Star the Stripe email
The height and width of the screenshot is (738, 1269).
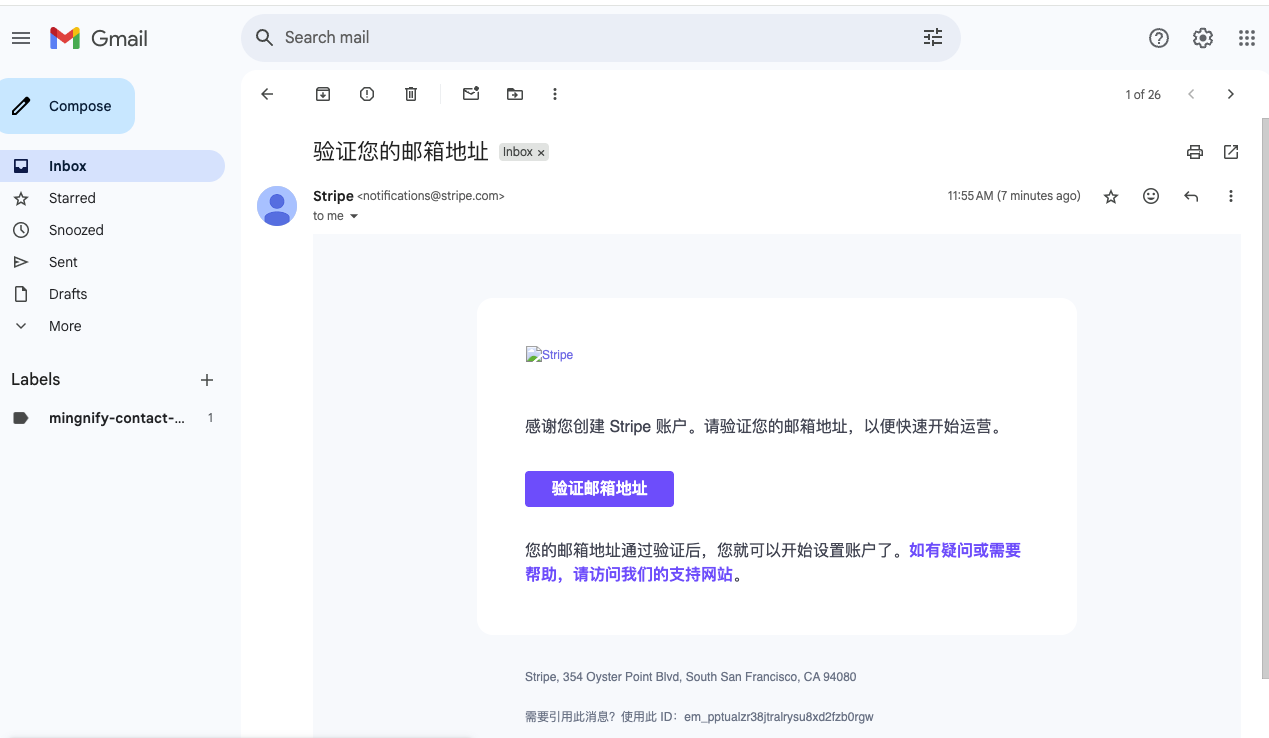point(1110,196)
